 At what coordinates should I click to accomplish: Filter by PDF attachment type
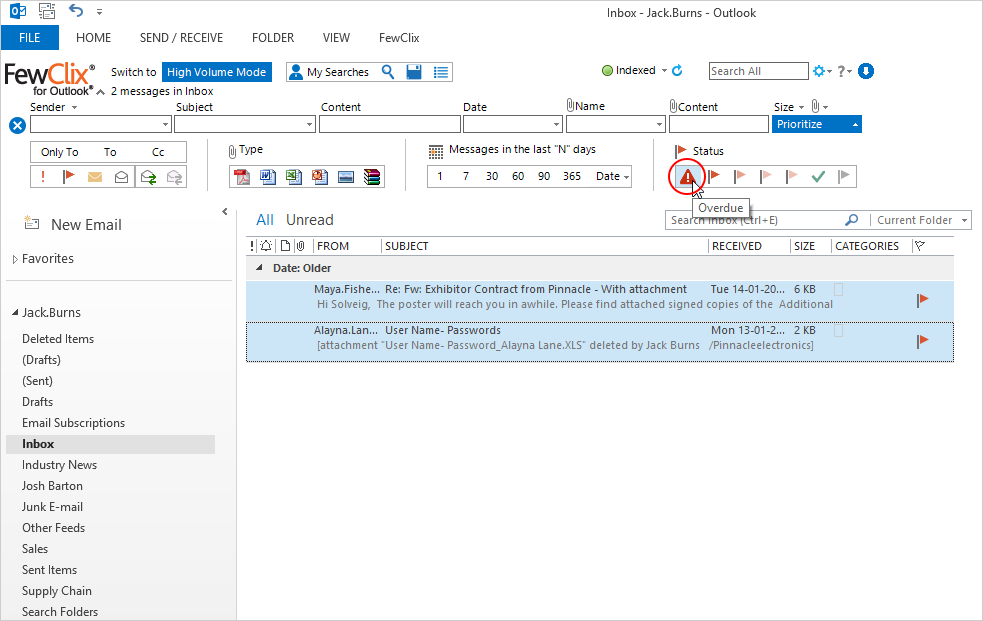(x=241, y=177)
